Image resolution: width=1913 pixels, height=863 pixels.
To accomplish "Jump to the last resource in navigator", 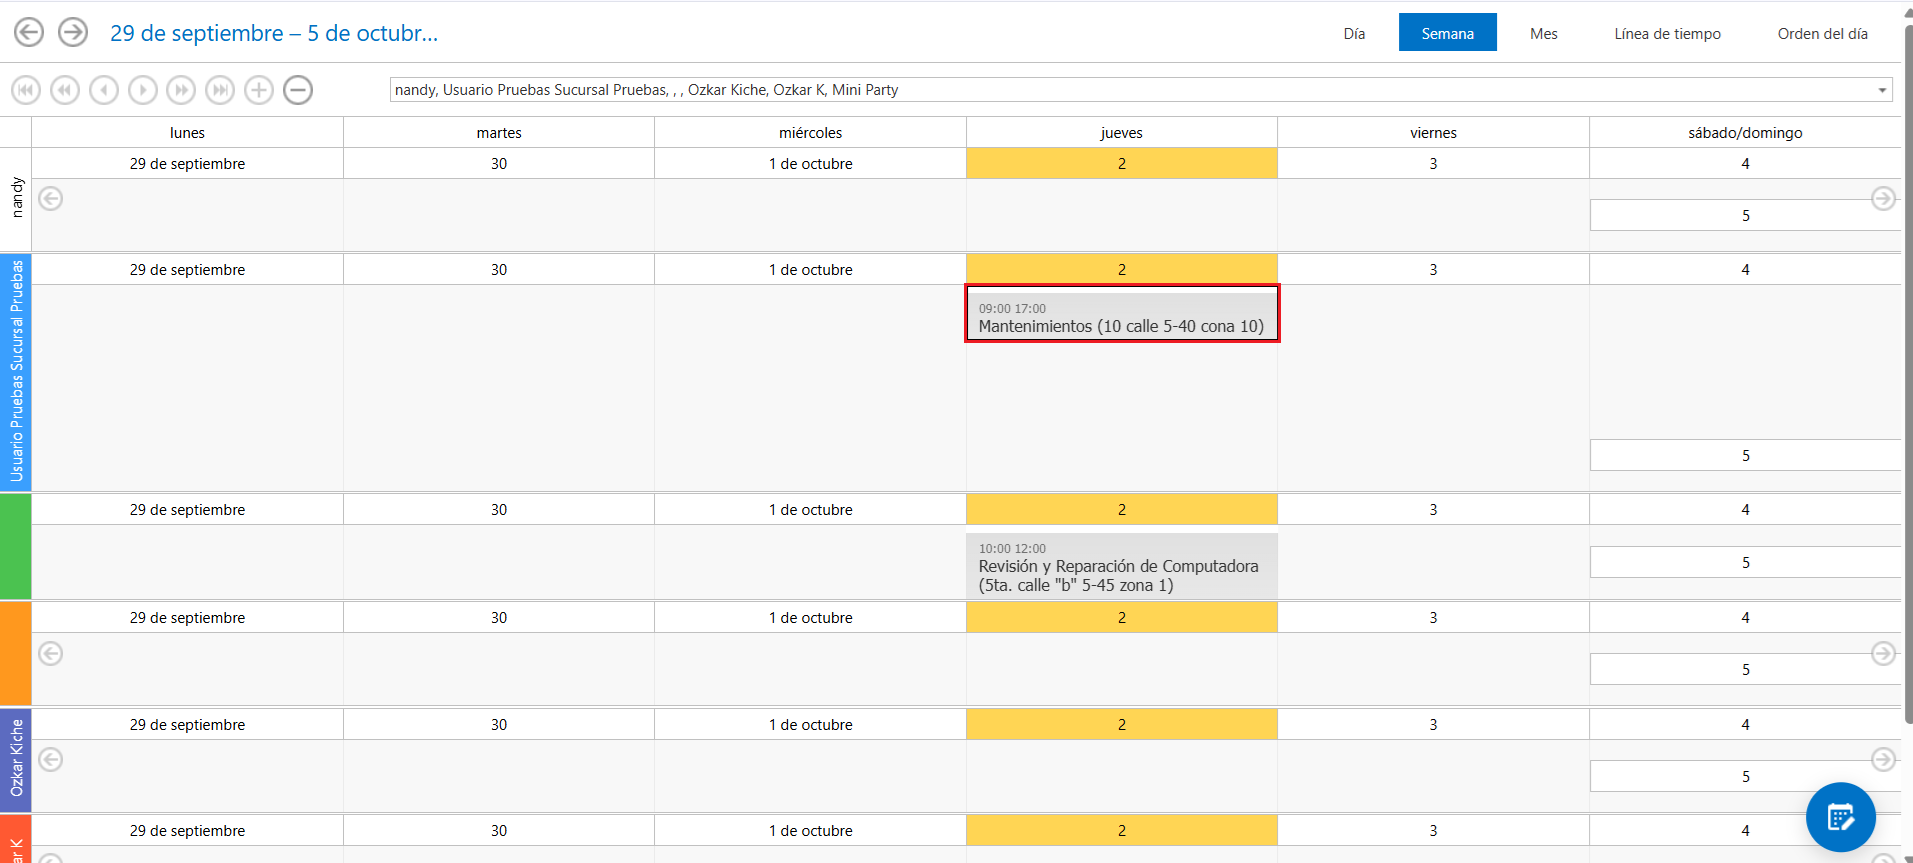I will point(220,90).
